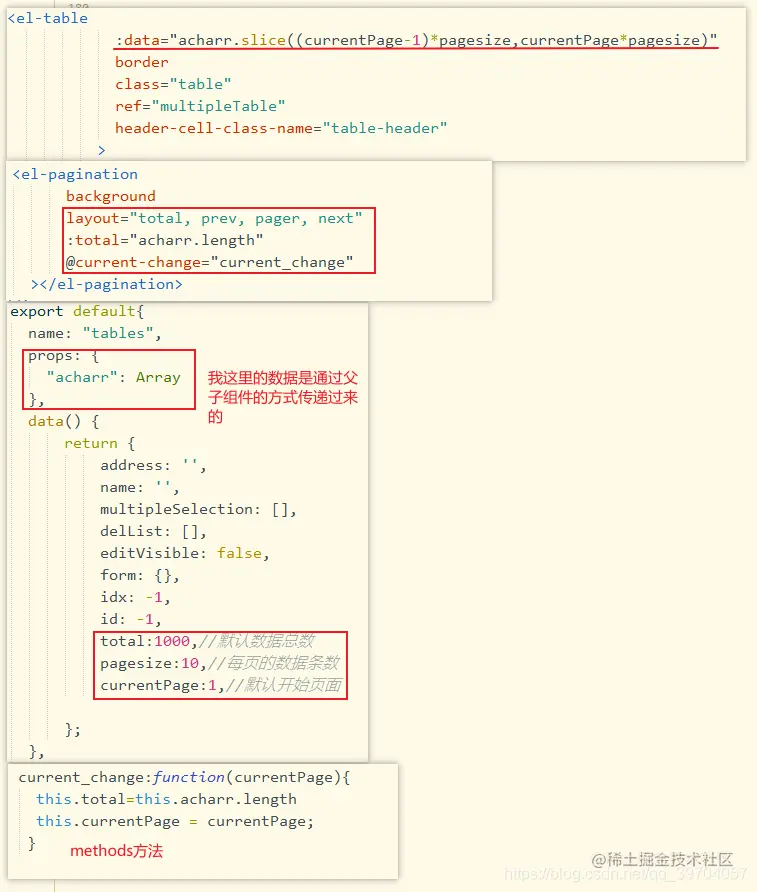757x892 pixels.
Task: Click the border attribute line
Action: [142, 62]
